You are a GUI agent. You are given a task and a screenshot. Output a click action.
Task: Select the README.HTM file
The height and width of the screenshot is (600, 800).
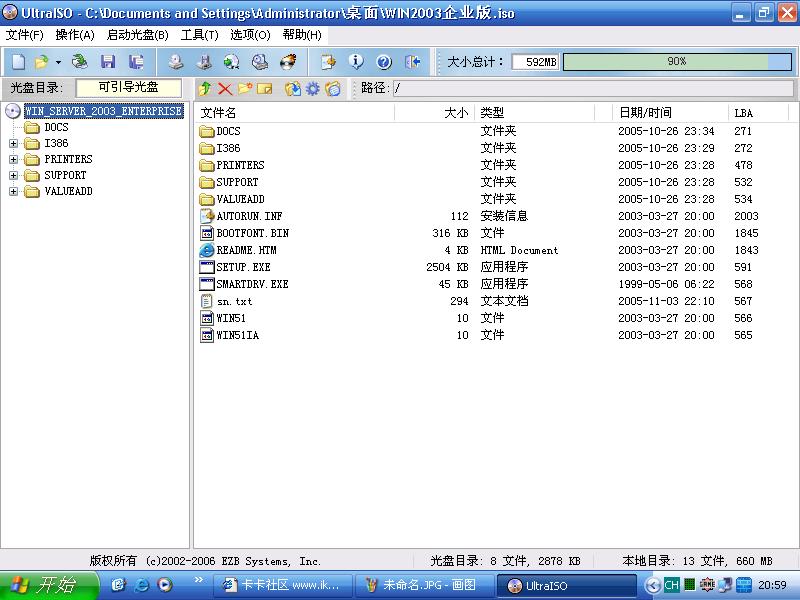point(246,251)
